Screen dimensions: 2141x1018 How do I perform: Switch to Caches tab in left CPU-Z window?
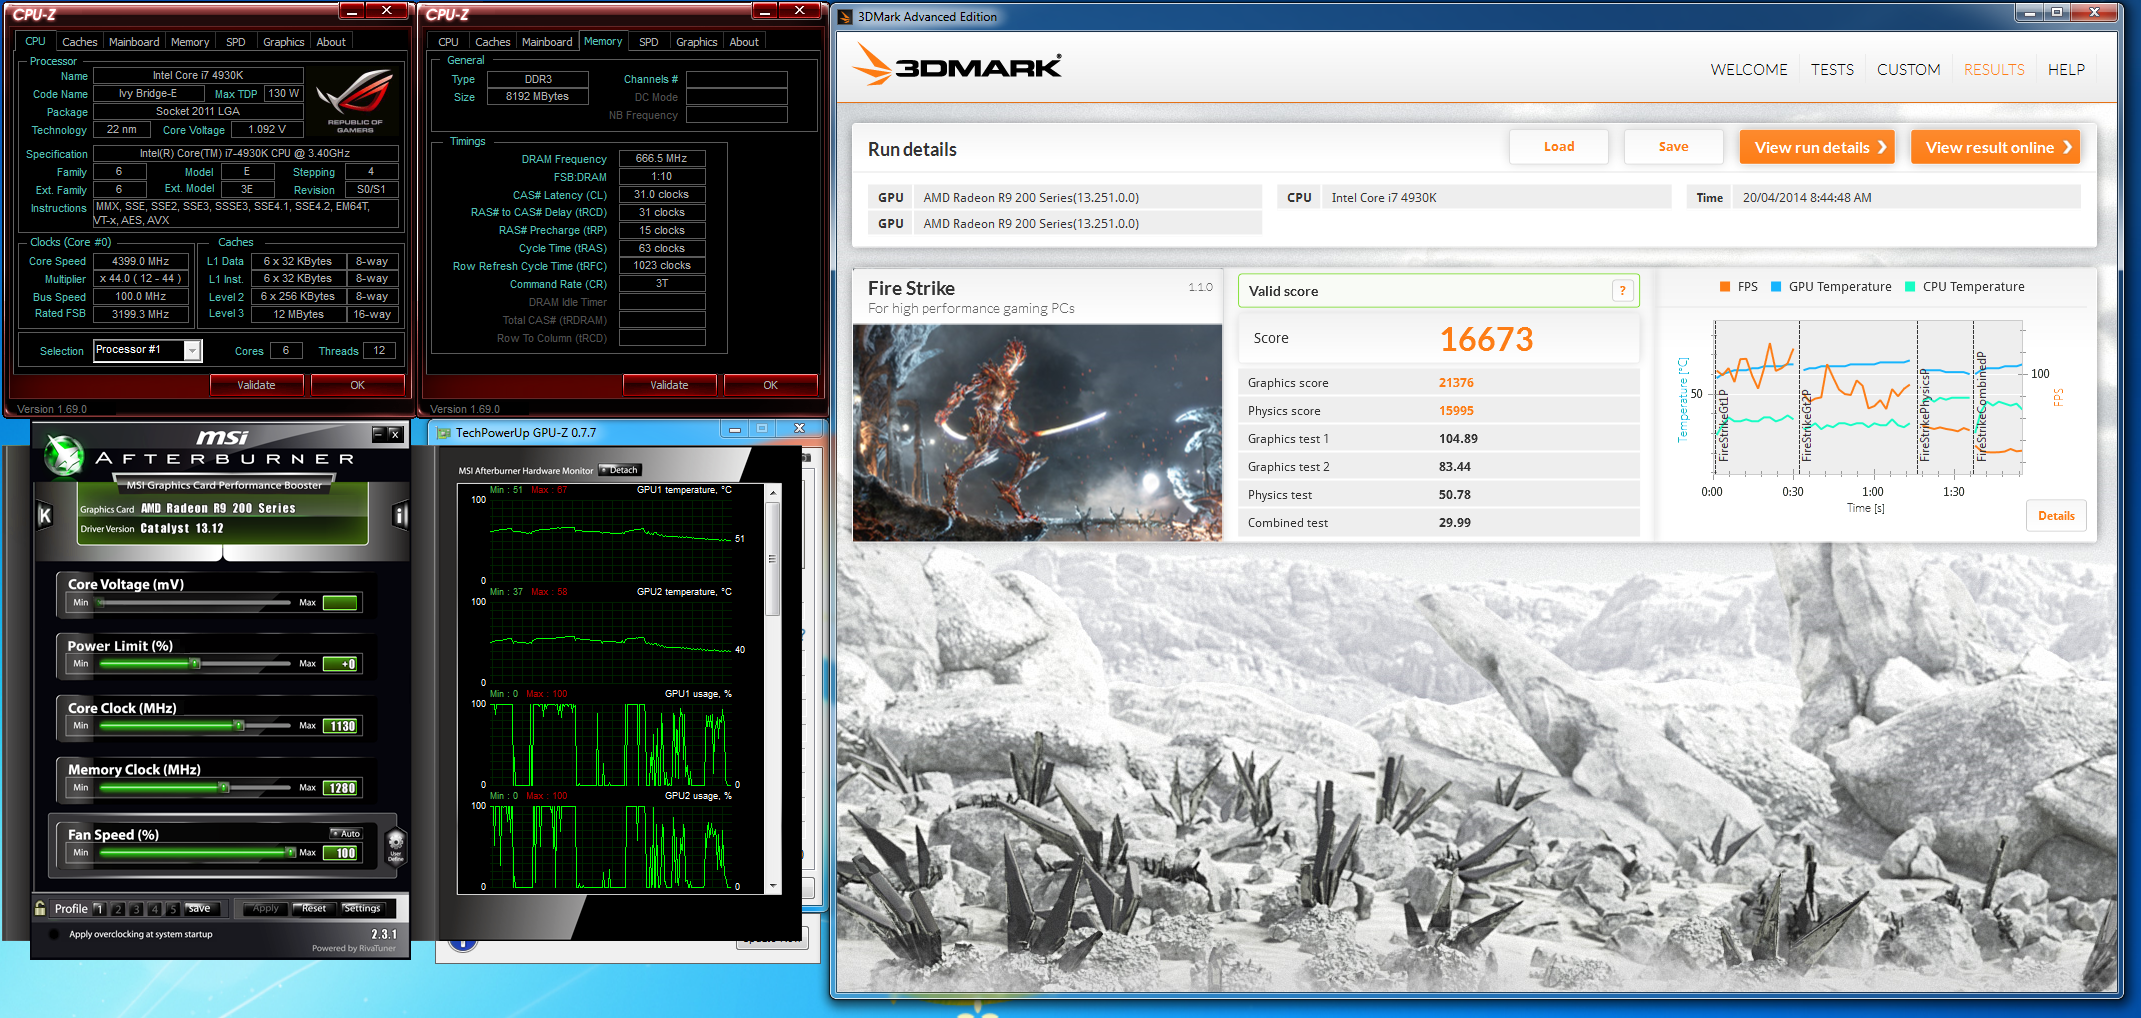tap(79, 42)
